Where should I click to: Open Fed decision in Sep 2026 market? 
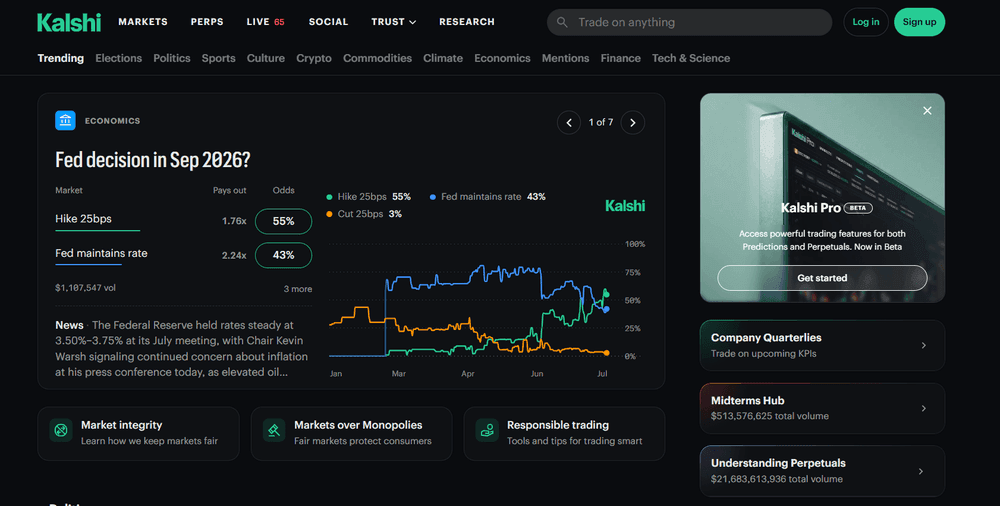tap(153, 160)
